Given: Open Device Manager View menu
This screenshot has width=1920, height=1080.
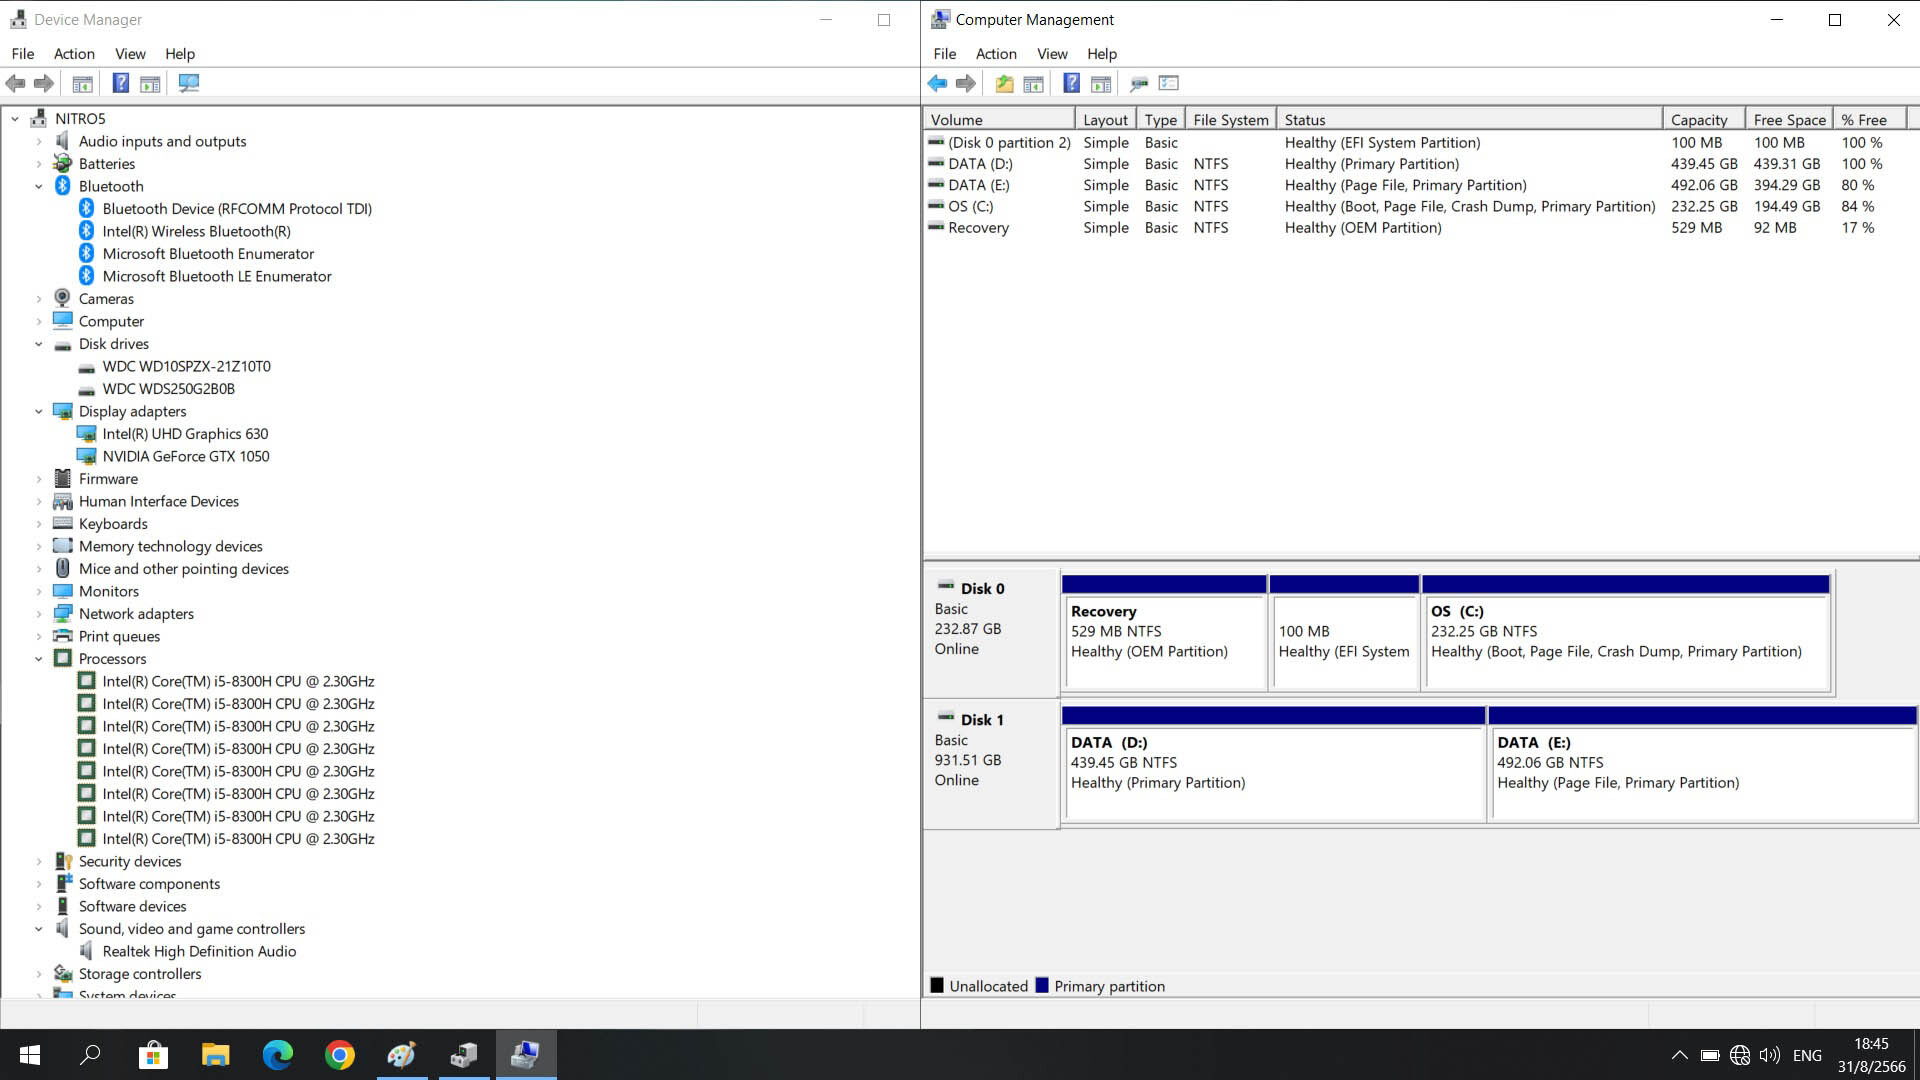Looking at the screenshot, I should (x=130, y=54).
